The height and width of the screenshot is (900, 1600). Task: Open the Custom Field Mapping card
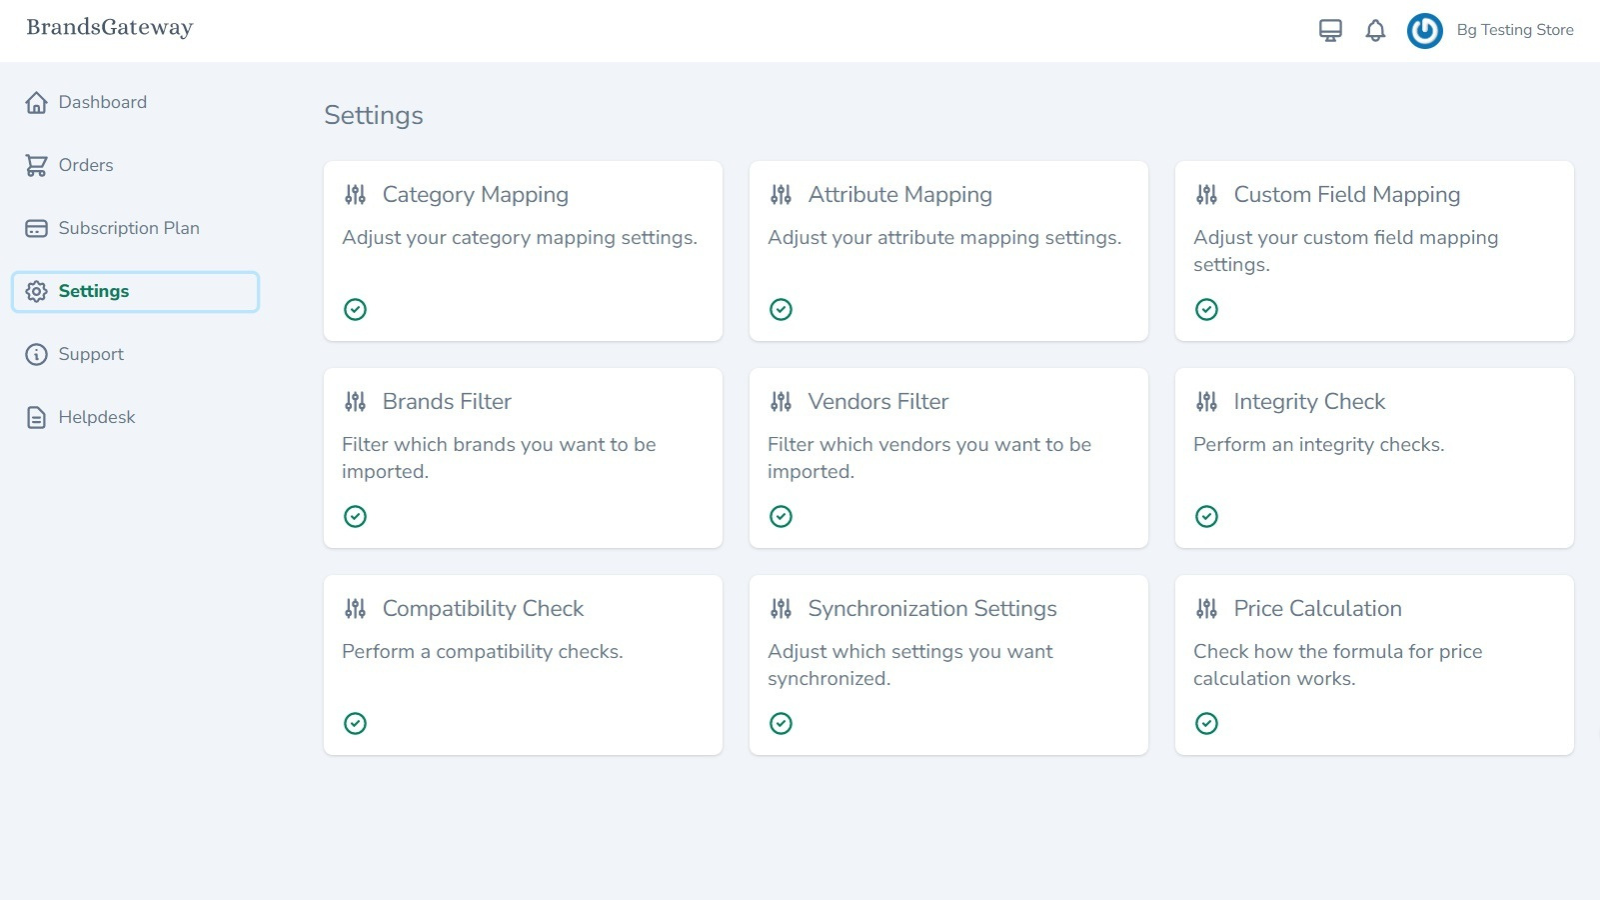click(x=1346, y=195)
